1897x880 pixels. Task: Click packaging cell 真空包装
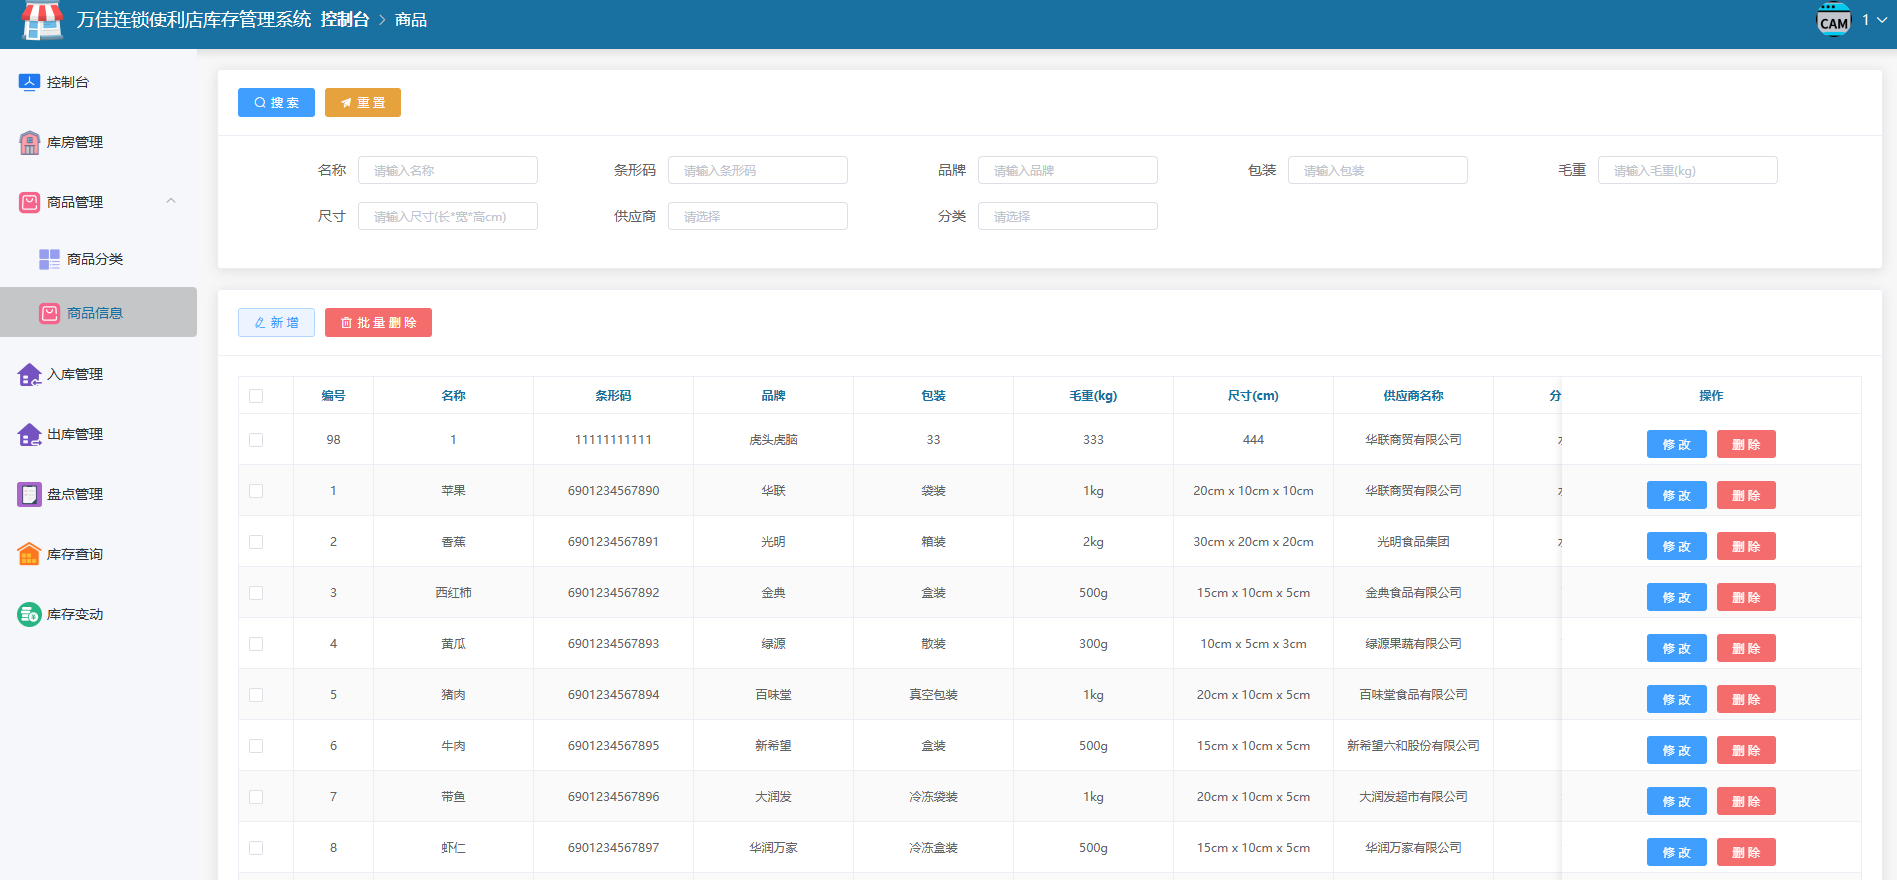(x=933, y=695)
